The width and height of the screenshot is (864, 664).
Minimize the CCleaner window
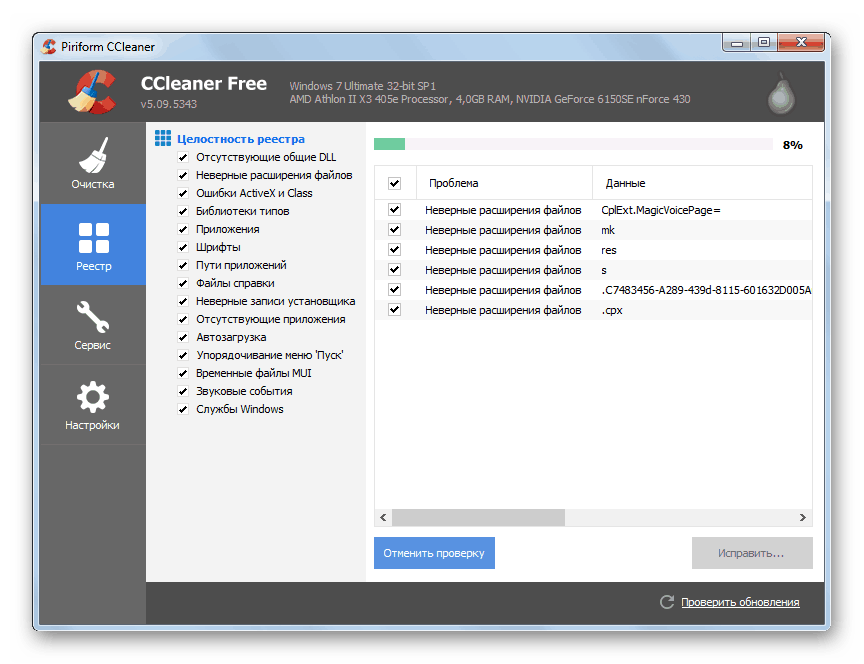click(737, 42)
